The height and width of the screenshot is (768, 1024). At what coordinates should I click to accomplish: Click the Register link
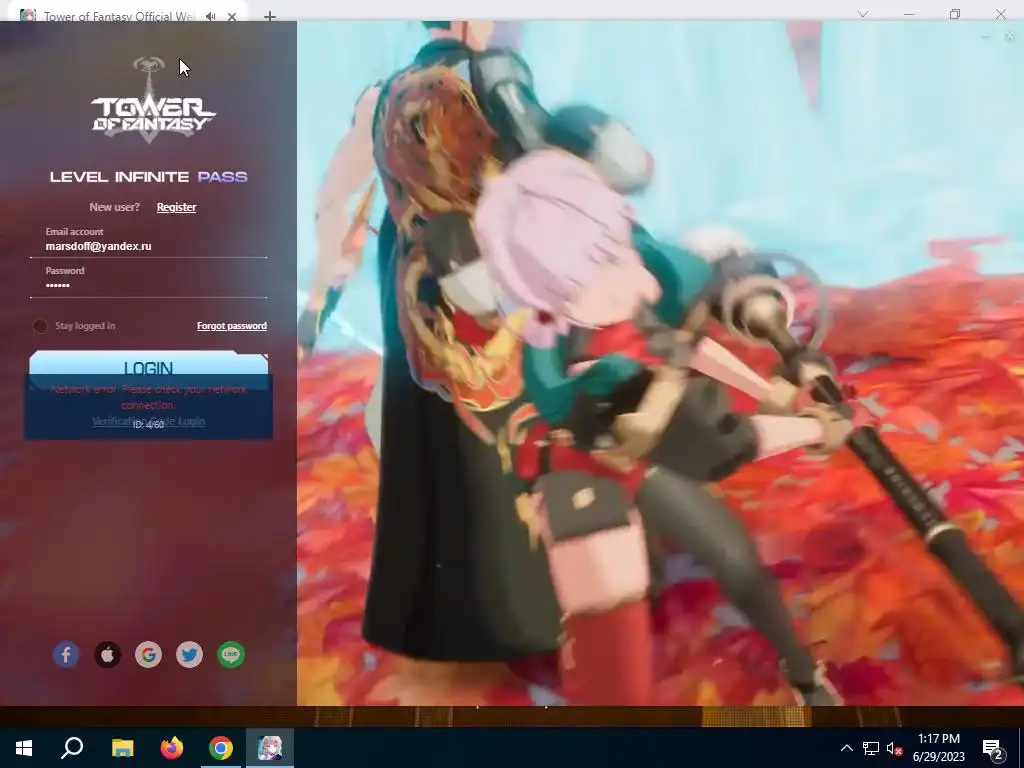point(176,207)
